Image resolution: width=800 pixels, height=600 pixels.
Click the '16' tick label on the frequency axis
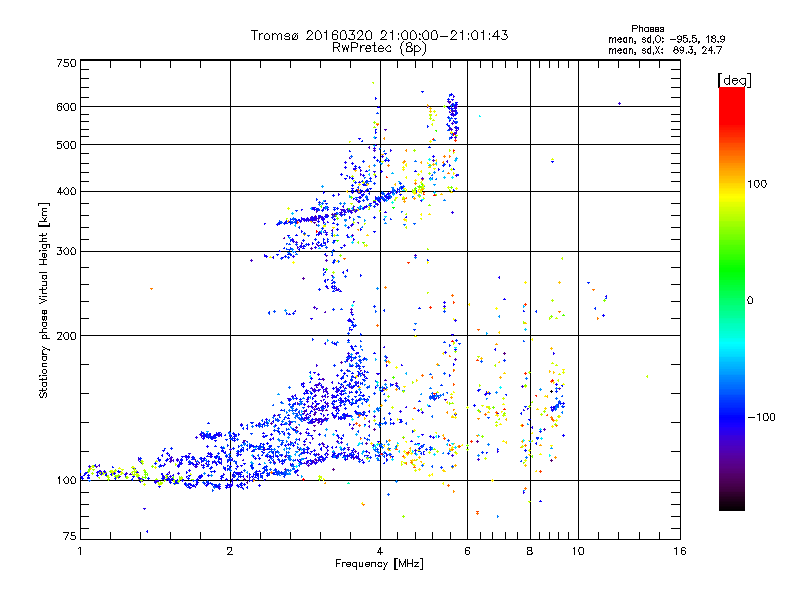pos(680,551)
